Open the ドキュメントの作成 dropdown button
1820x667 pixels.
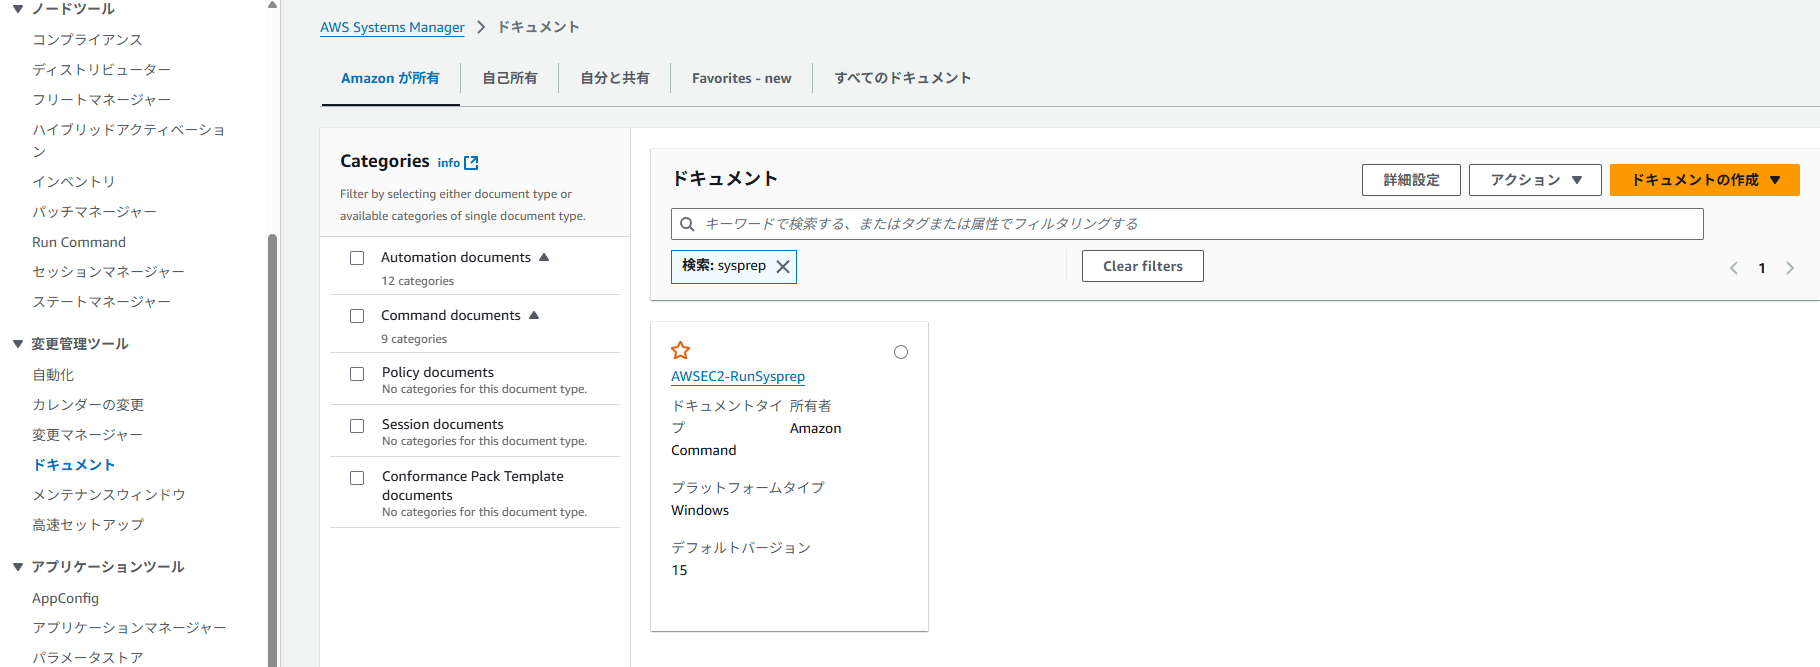coord(1705,180)
